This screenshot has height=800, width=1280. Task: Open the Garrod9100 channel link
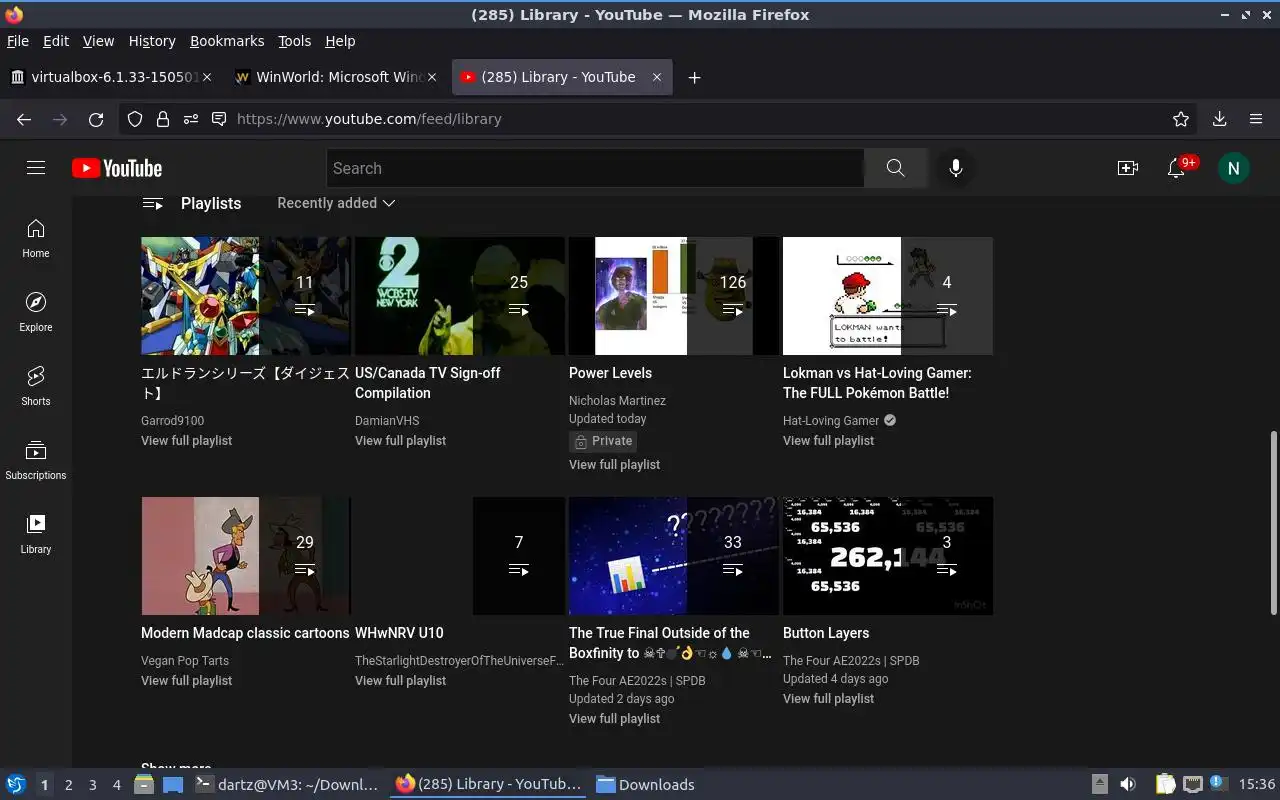click(x=172, y=421)
